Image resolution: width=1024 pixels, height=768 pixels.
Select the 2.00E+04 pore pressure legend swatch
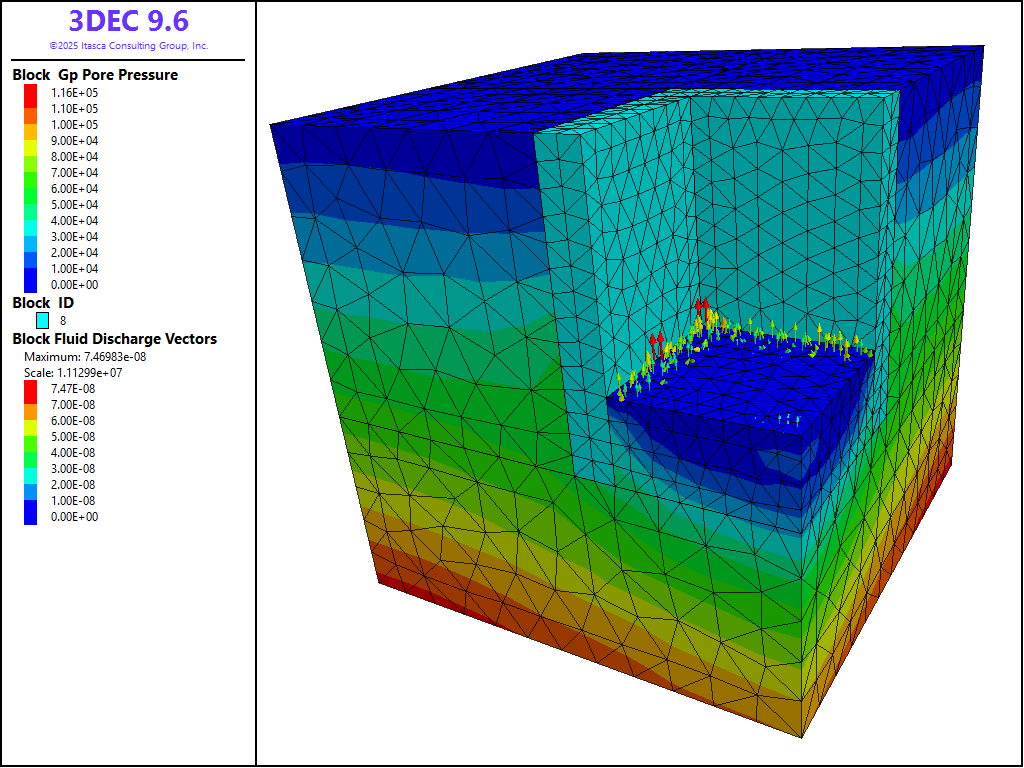pyautogui.click(x=31, y=253)
